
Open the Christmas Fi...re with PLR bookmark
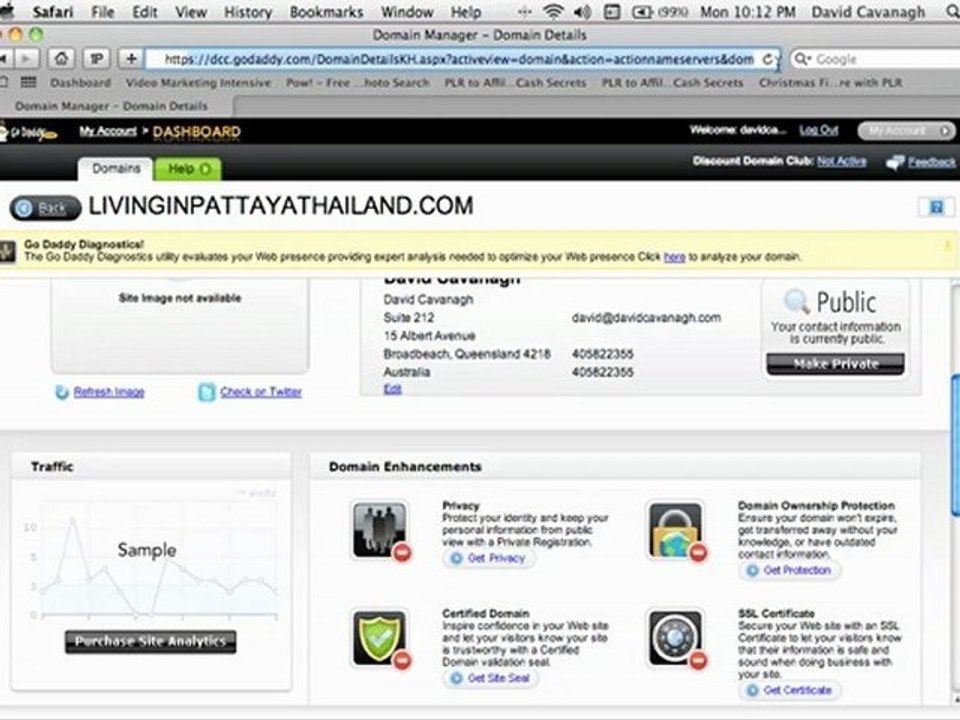830,82
